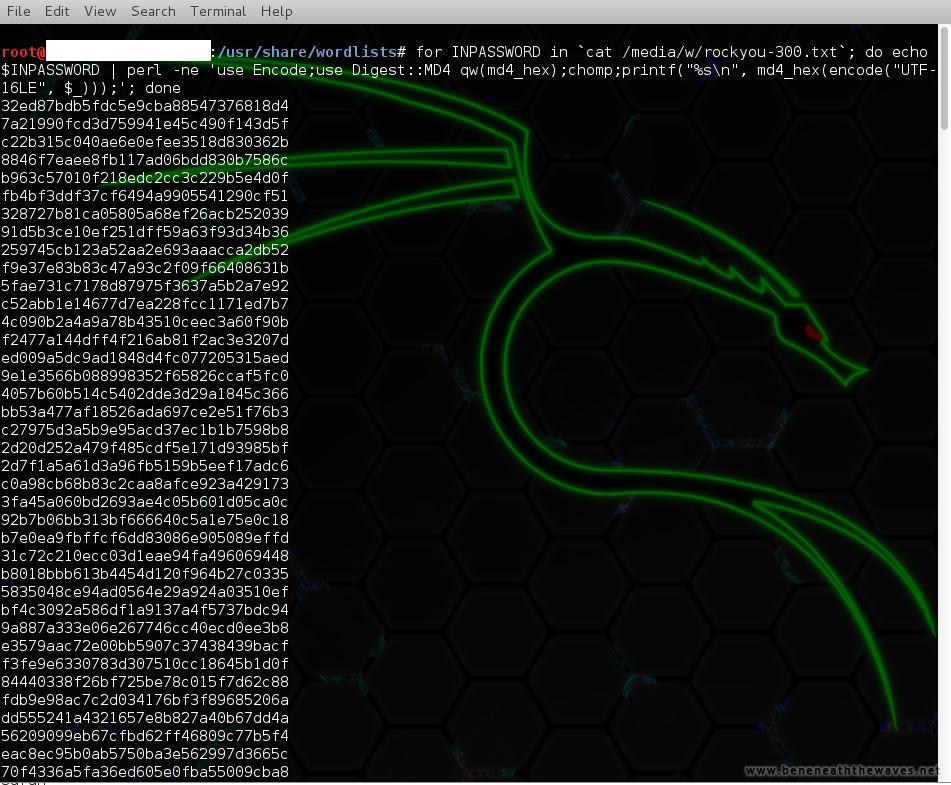951x785 pixels.
Task: Open the File menu
Action: pos(18,12)
